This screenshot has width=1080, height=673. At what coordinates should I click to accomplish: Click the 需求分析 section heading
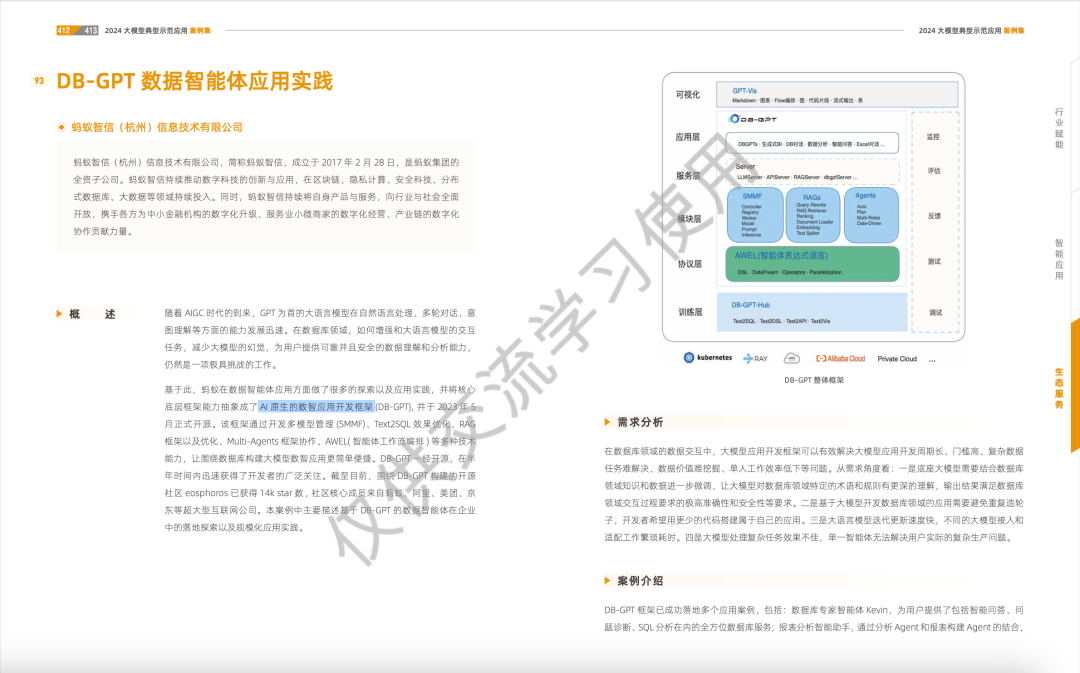click(640, 422)
